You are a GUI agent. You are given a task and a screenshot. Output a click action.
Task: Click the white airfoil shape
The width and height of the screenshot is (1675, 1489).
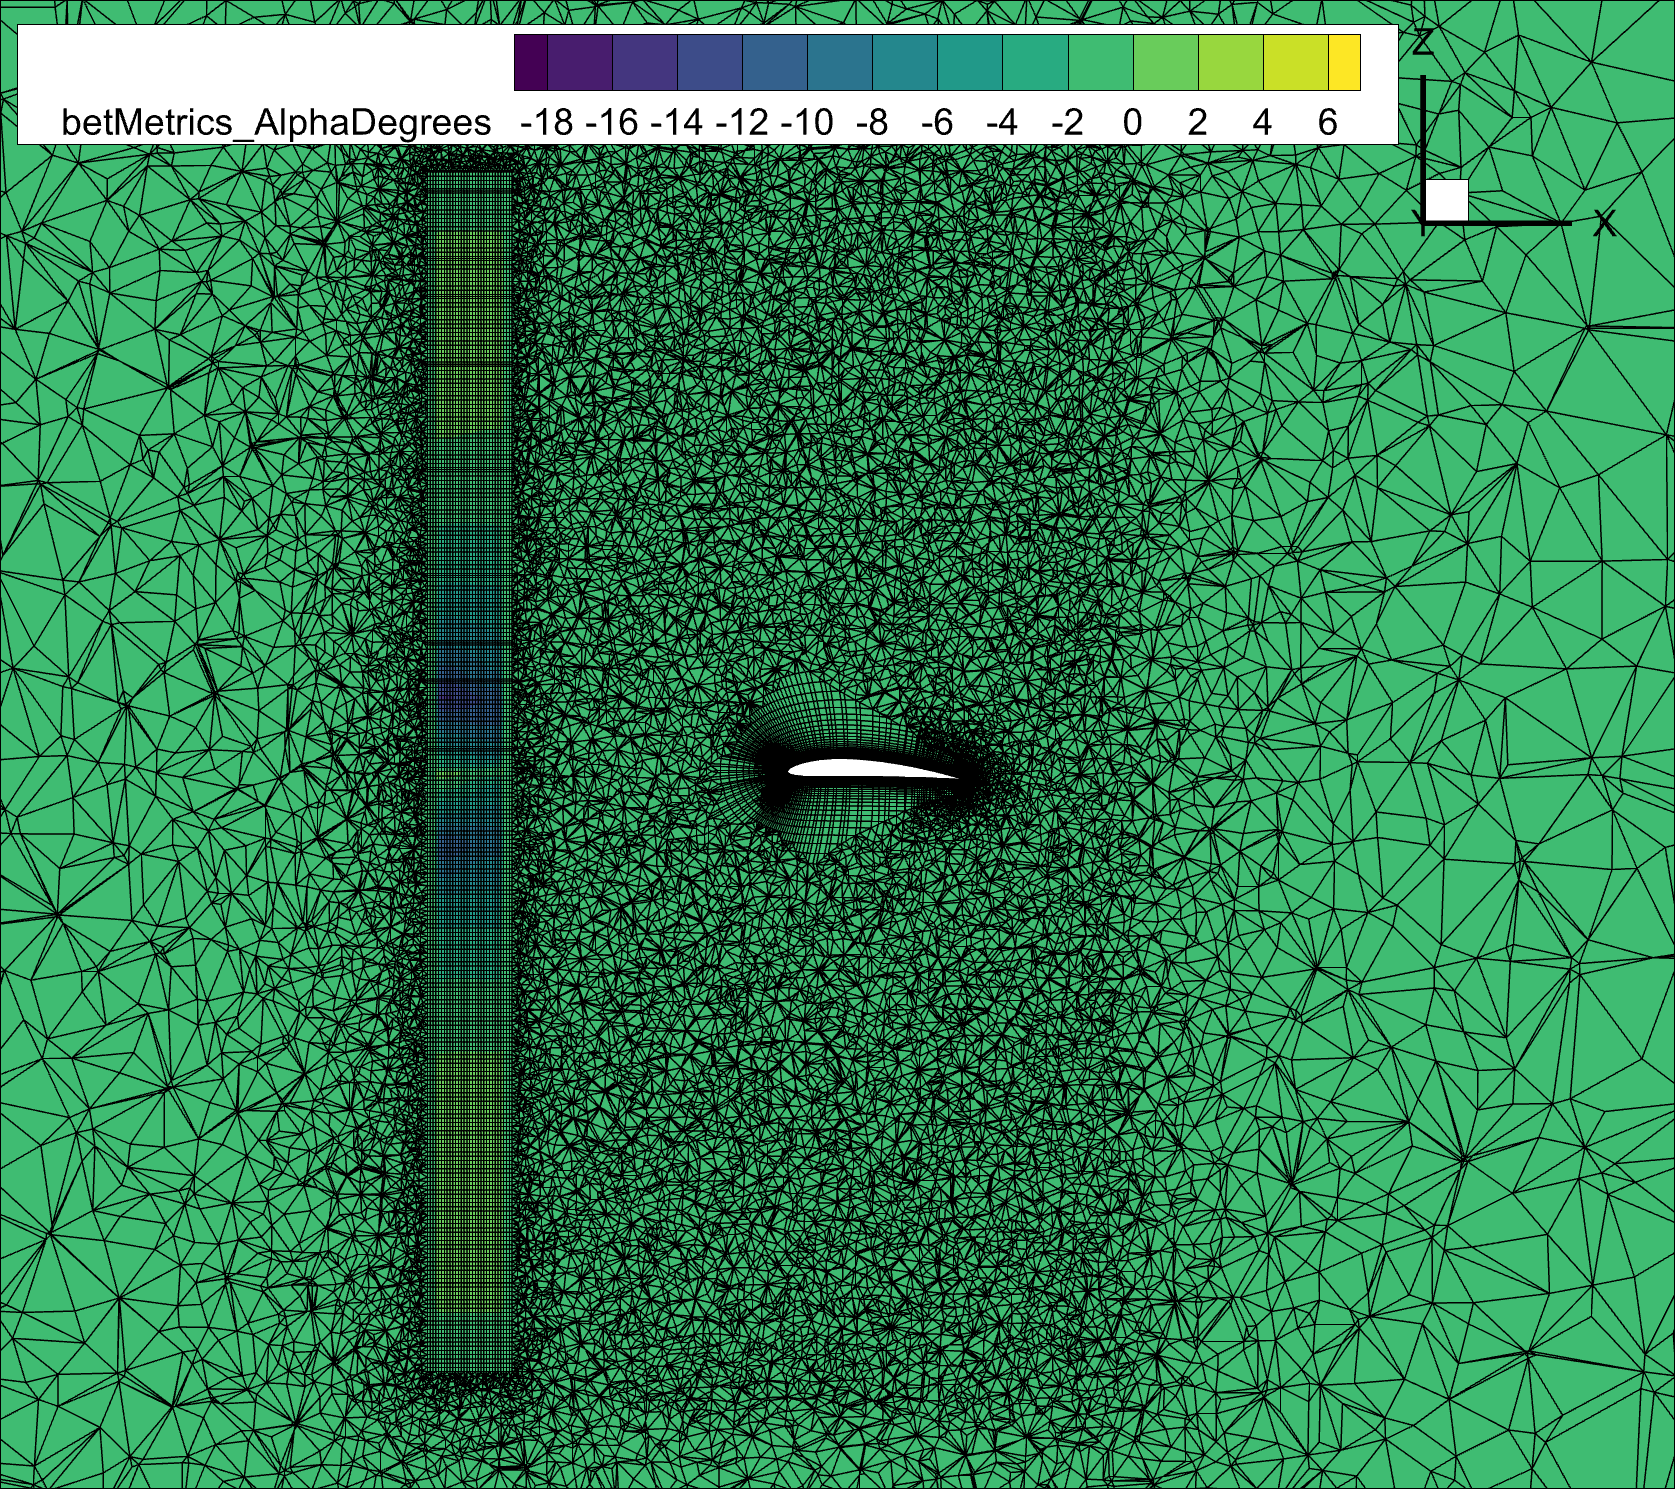click(x=860, y=768)
